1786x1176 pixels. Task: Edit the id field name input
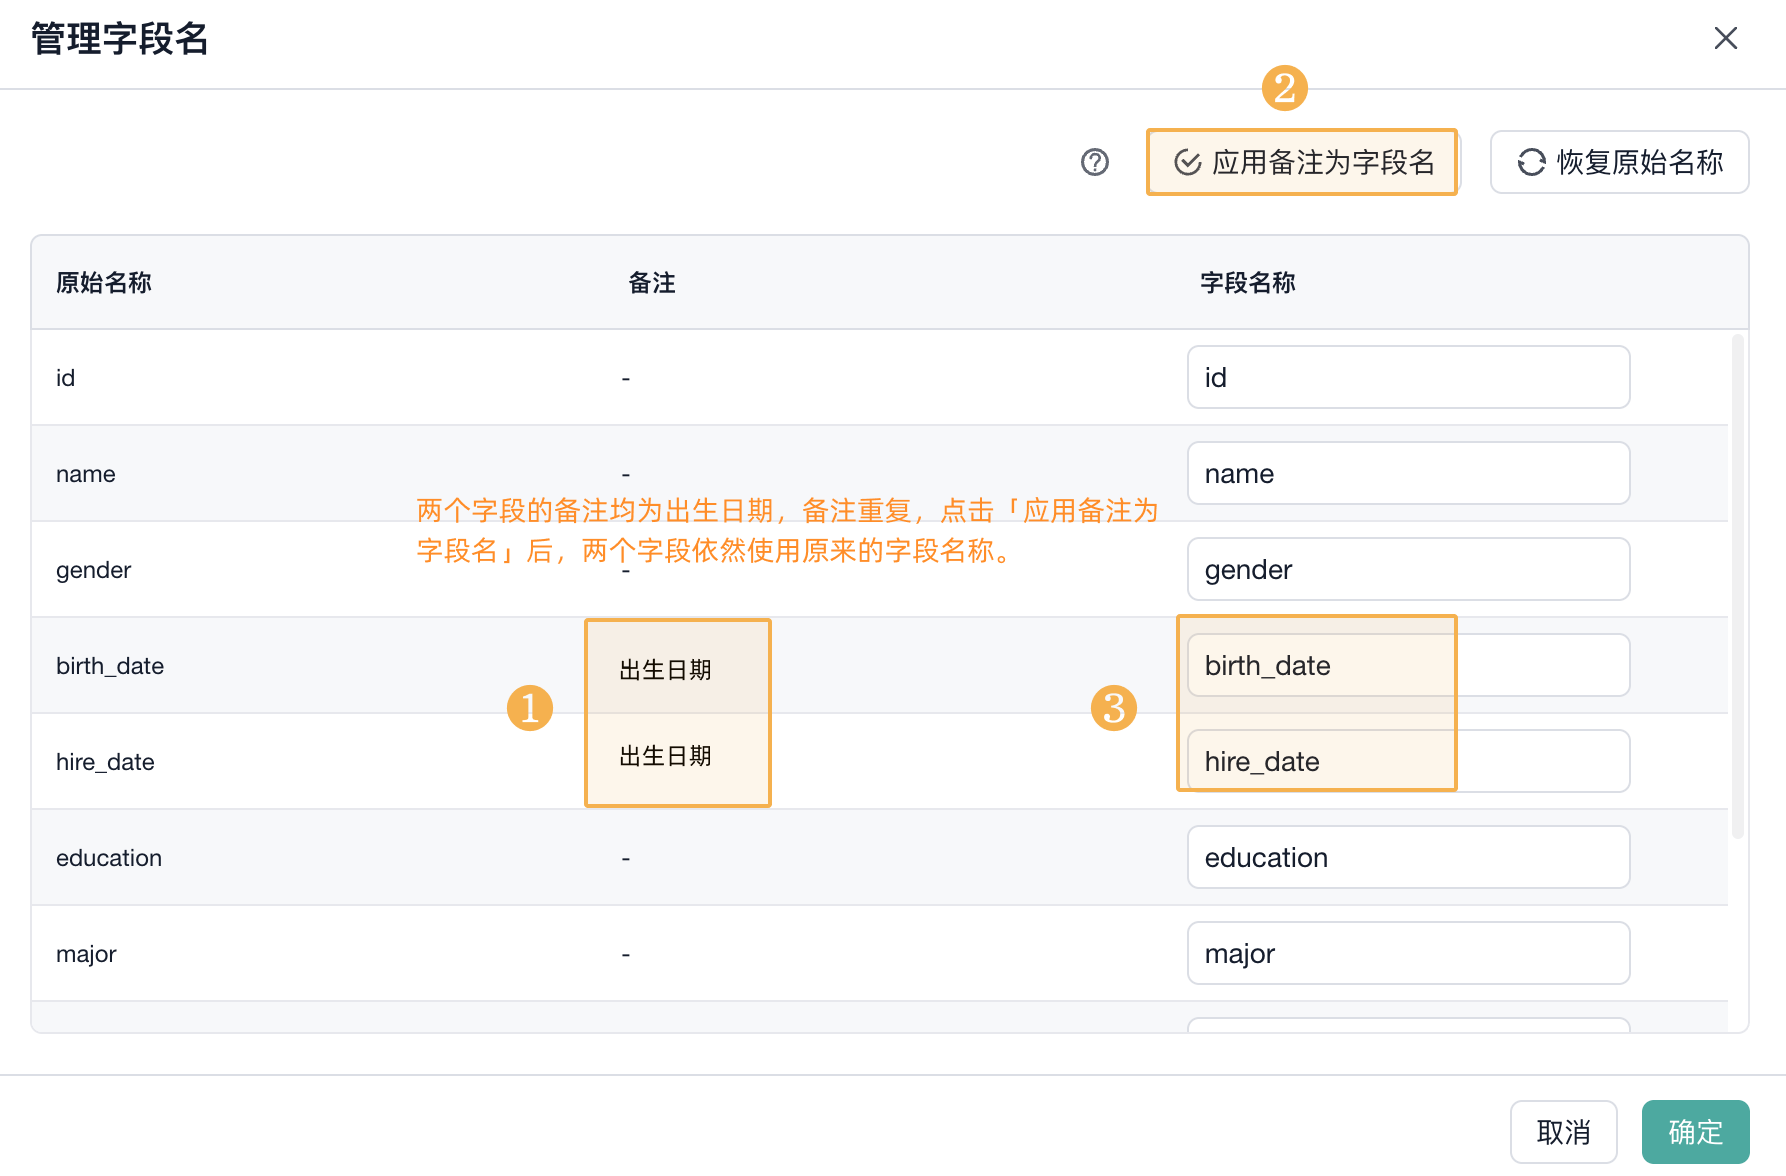(1408, 377)
